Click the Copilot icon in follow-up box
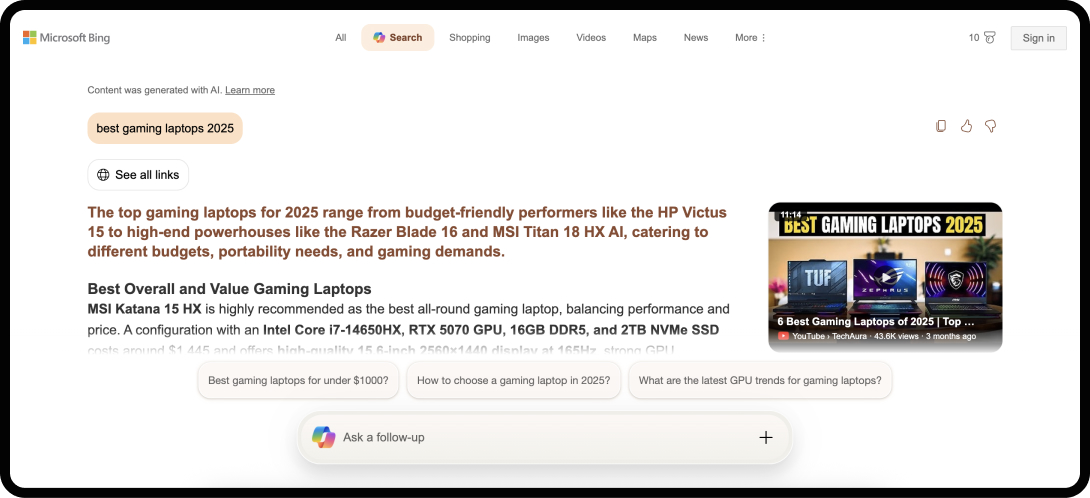This screenshot has width=1090, height=498. (x=323, y=437)
